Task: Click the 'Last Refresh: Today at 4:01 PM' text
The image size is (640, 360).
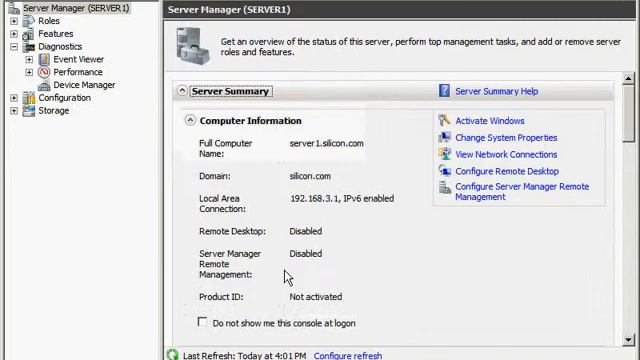Action: click(244, 356)
